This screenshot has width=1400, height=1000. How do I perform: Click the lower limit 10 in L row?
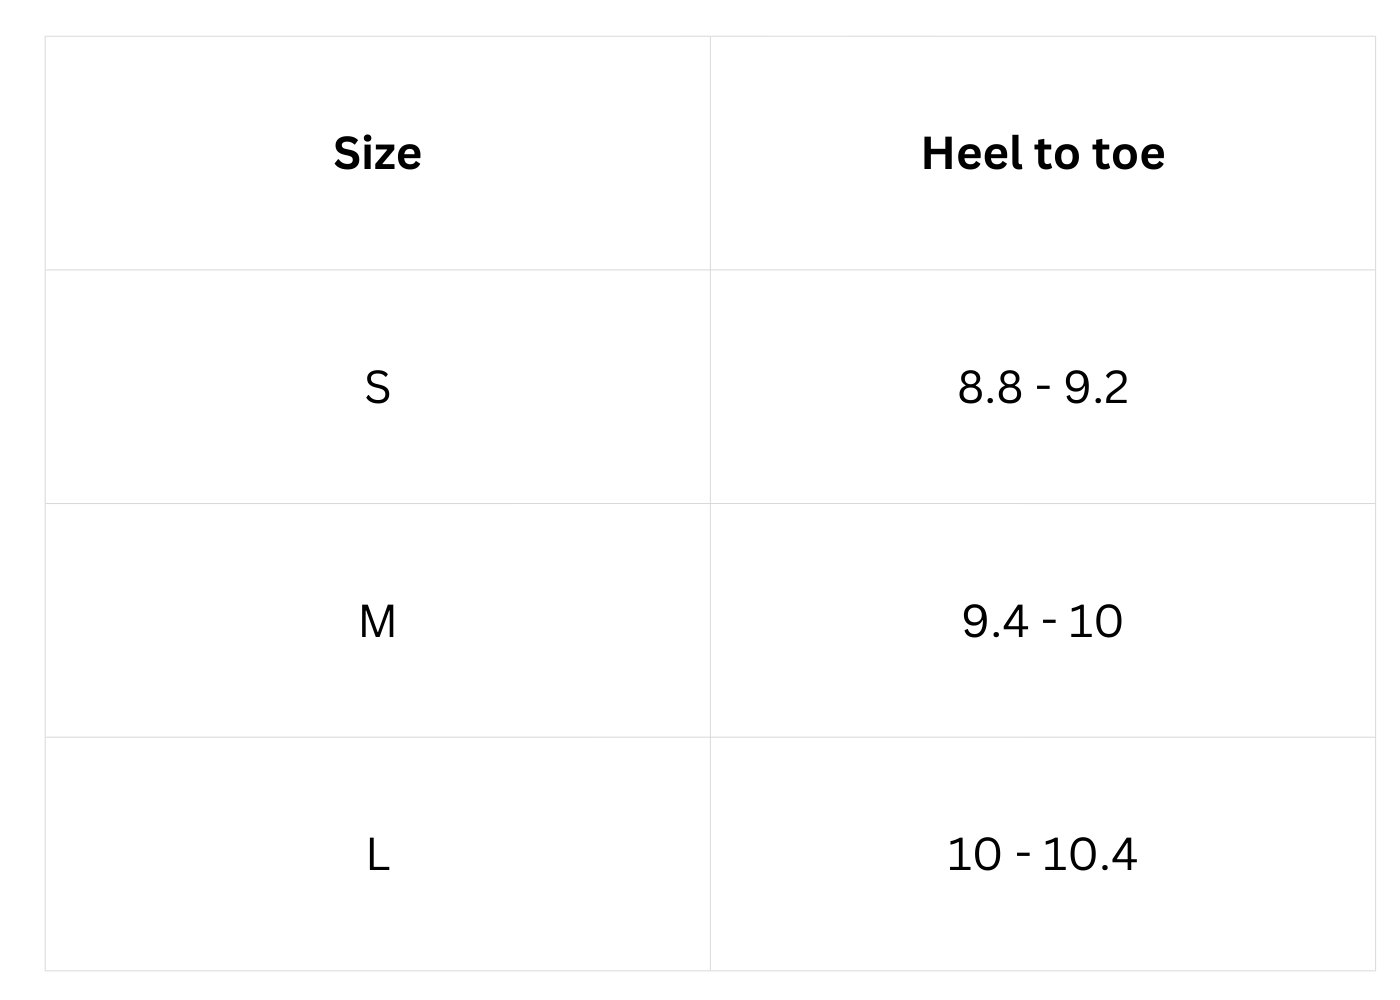click(x=973, y=855)
